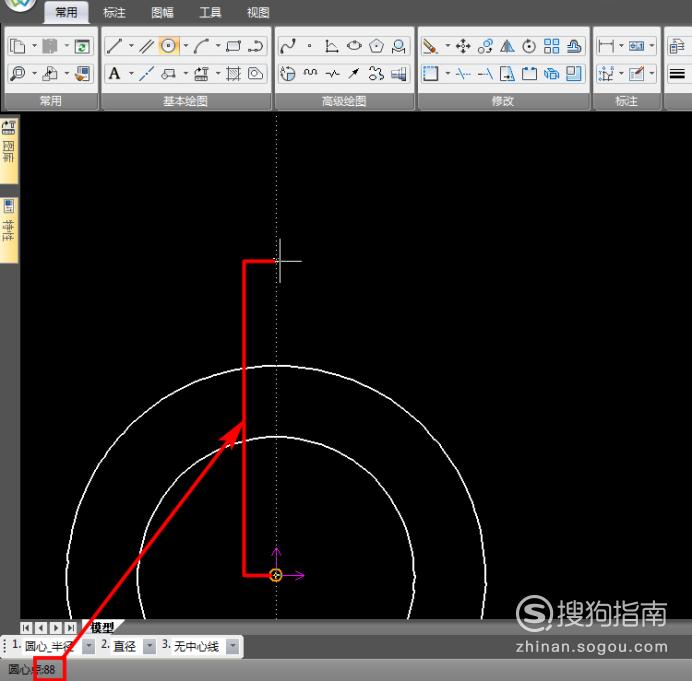Select the Arc drawing tool
Image resolution: width=692 pixels, height=681 pixels.
(202, 46)
